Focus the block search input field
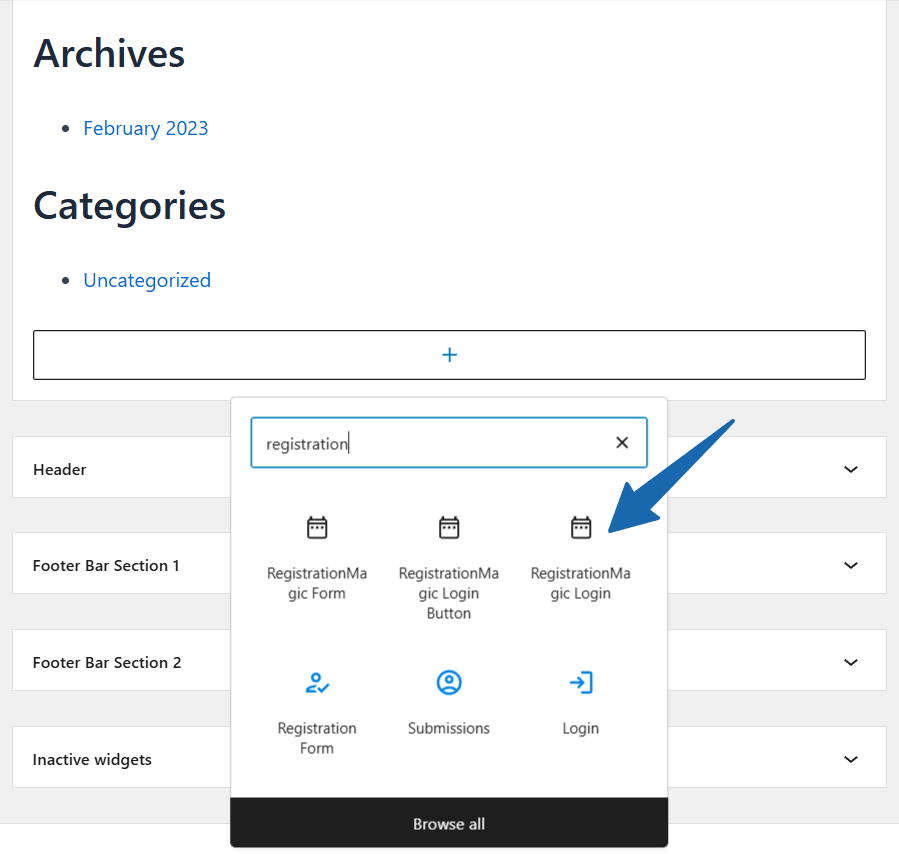This screenshot has height=854, width=899. click(430, 443)
